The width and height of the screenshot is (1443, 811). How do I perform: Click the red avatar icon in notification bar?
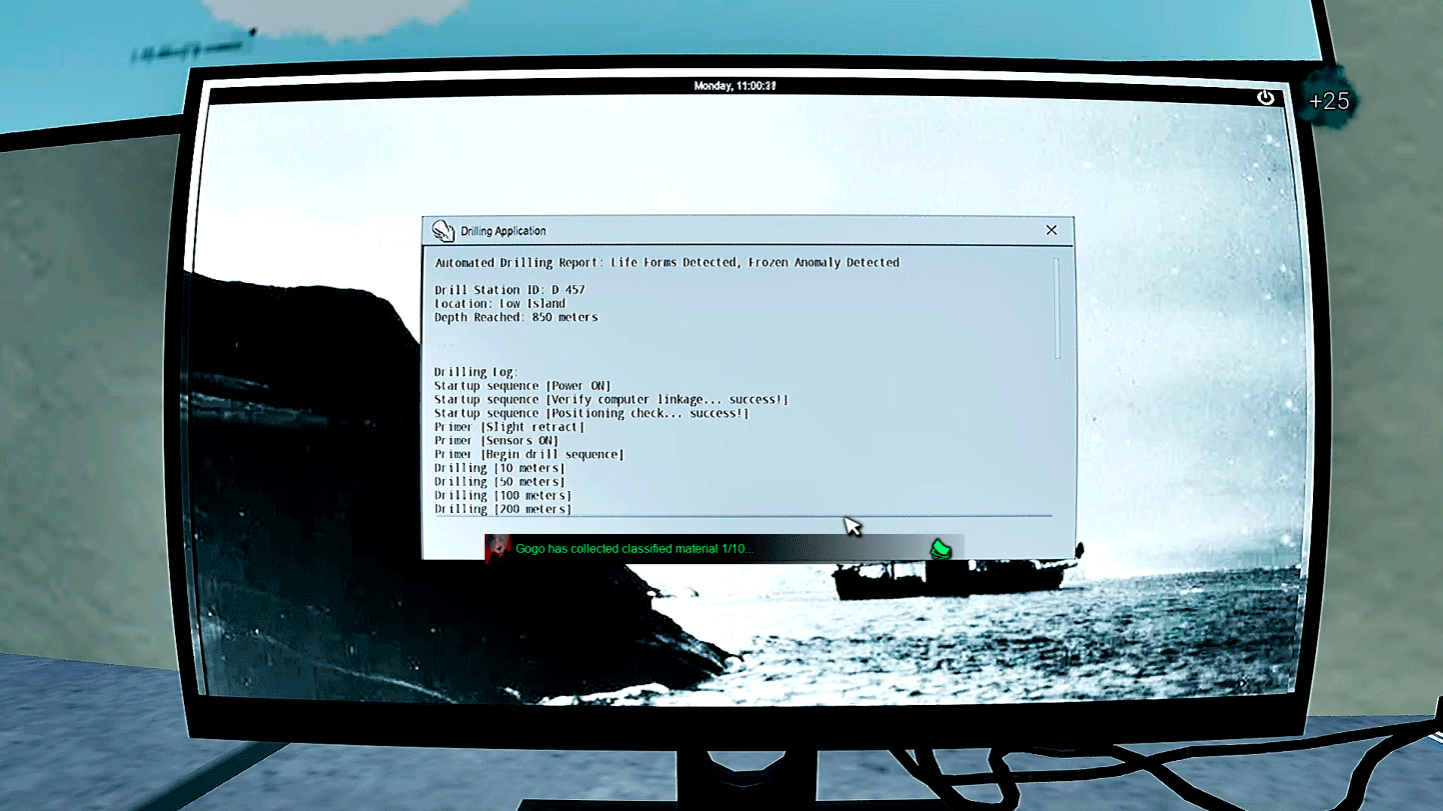(498, 548)
